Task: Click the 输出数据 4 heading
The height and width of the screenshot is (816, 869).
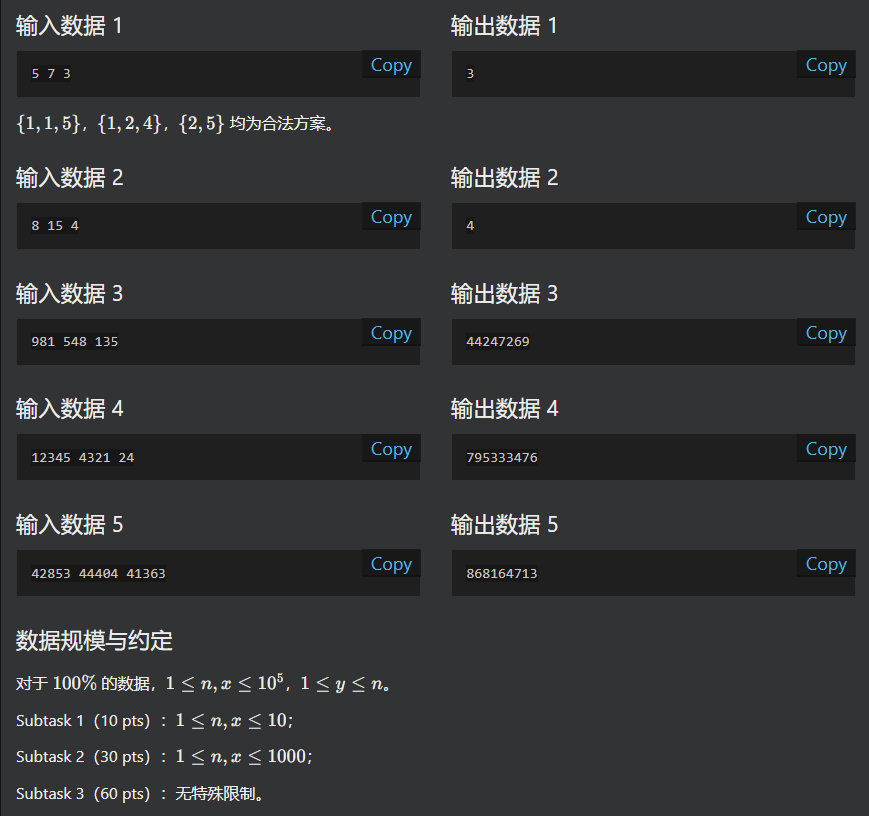Action: (x=504, y=409)
